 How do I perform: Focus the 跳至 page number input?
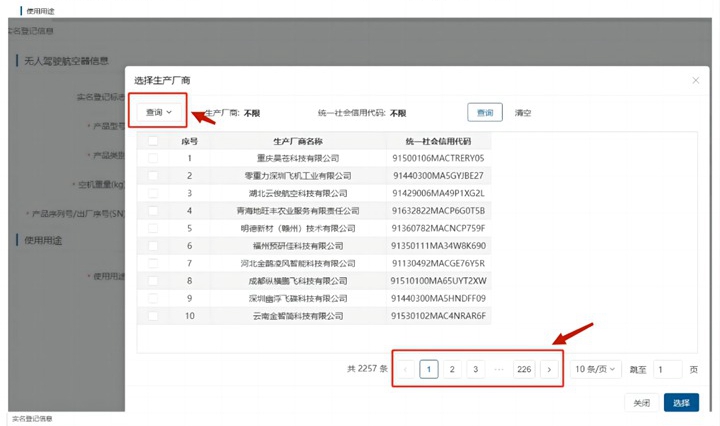[x=666, y=369]
